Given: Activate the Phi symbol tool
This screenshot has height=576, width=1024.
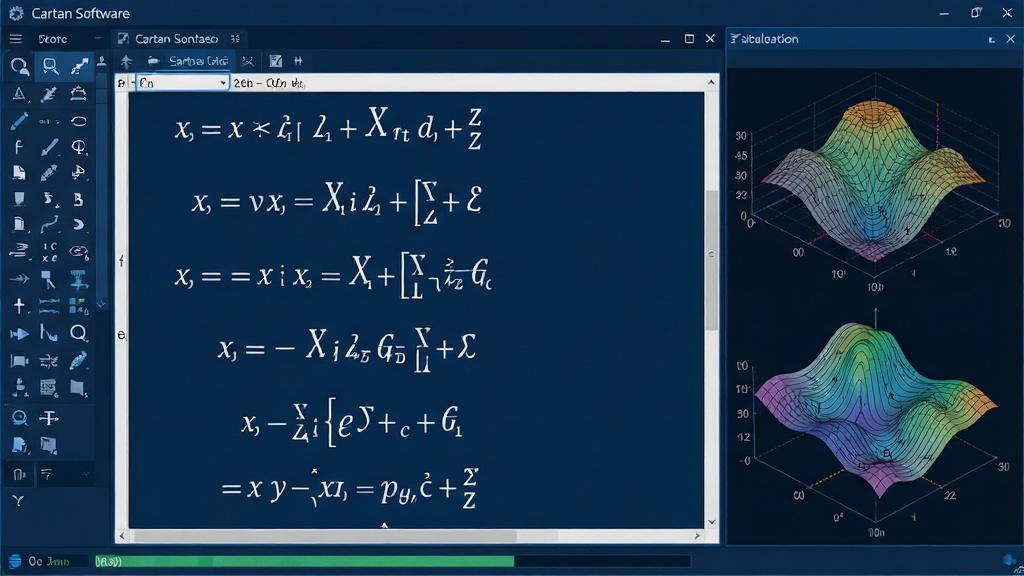Looking at the screenshot, I should tap(79, 147).
